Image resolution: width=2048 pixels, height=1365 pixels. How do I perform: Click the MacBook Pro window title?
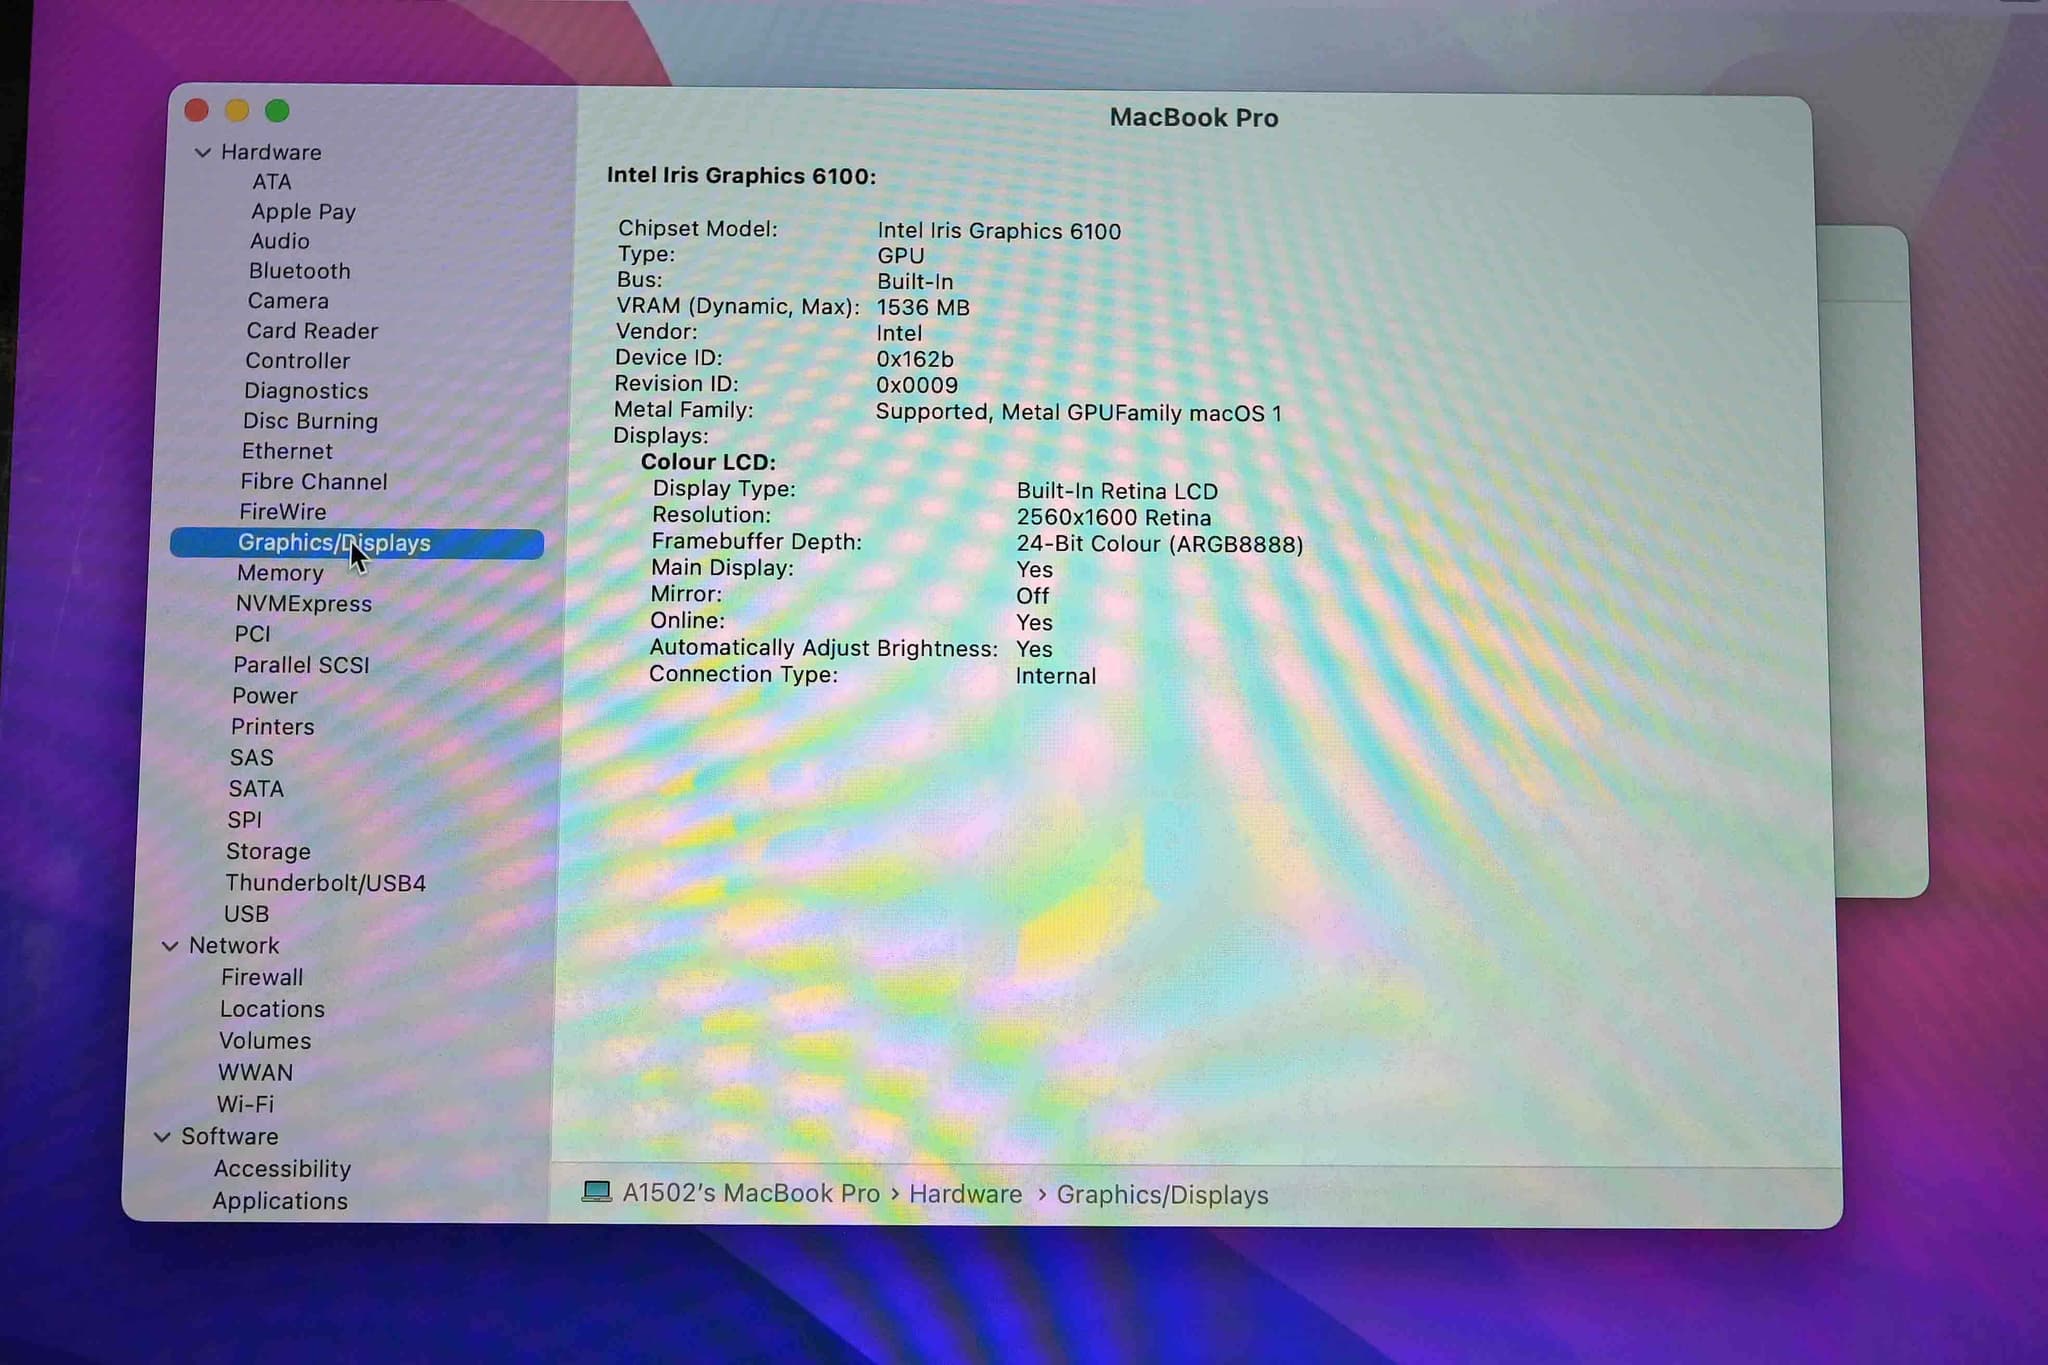pyautogui.click(x=1194, y=118)
